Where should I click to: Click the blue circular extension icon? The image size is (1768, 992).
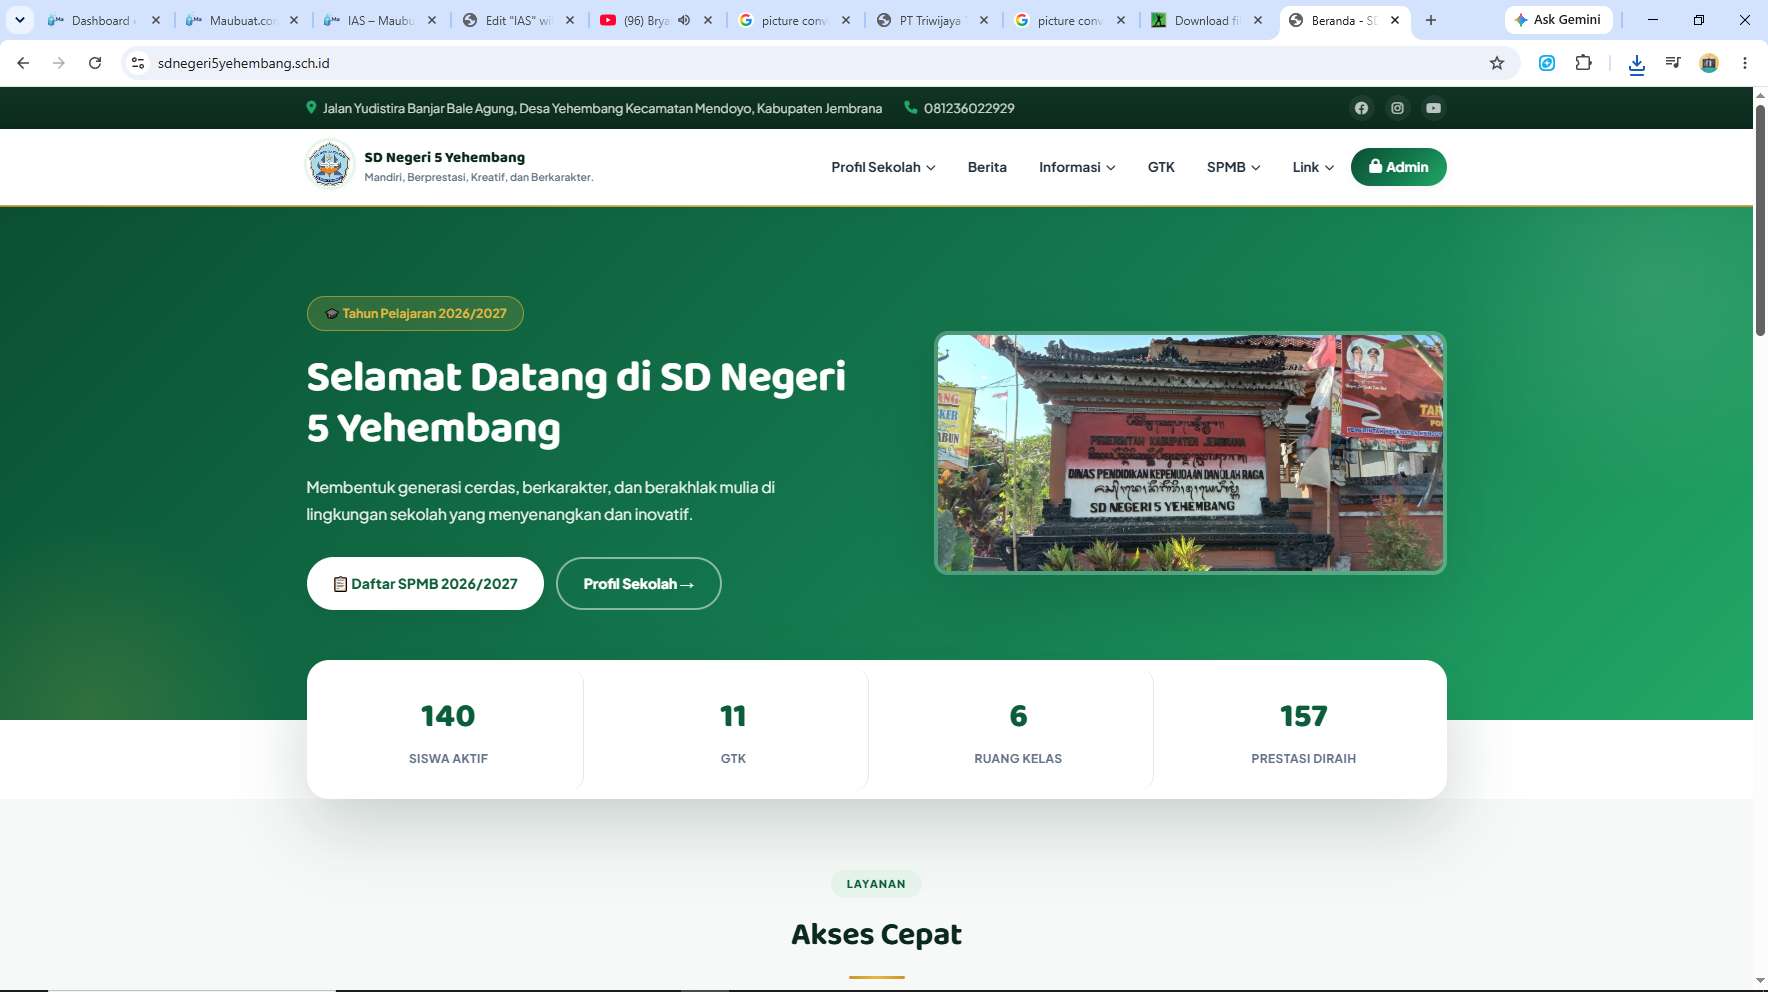coord(1547,63)
